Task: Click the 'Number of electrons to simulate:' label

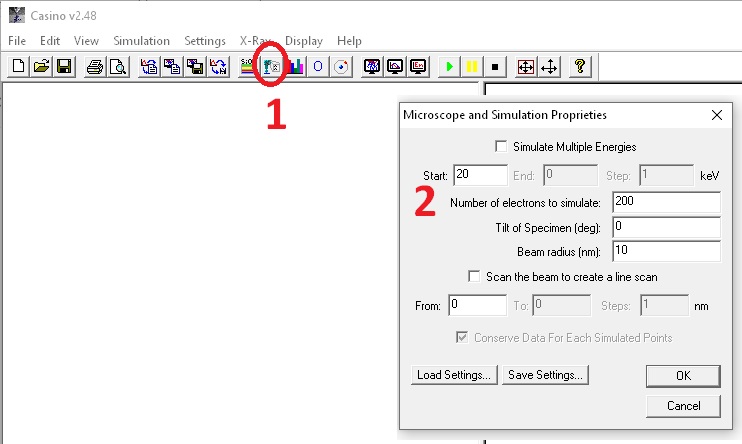Action: pos(525,203)
